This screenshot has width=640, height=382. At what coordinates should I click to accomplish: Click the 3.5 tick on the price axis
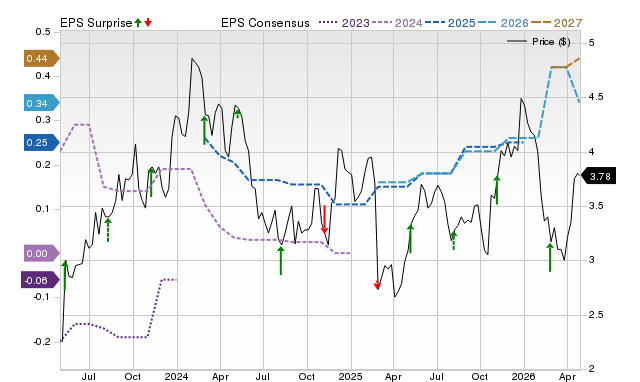596,206
